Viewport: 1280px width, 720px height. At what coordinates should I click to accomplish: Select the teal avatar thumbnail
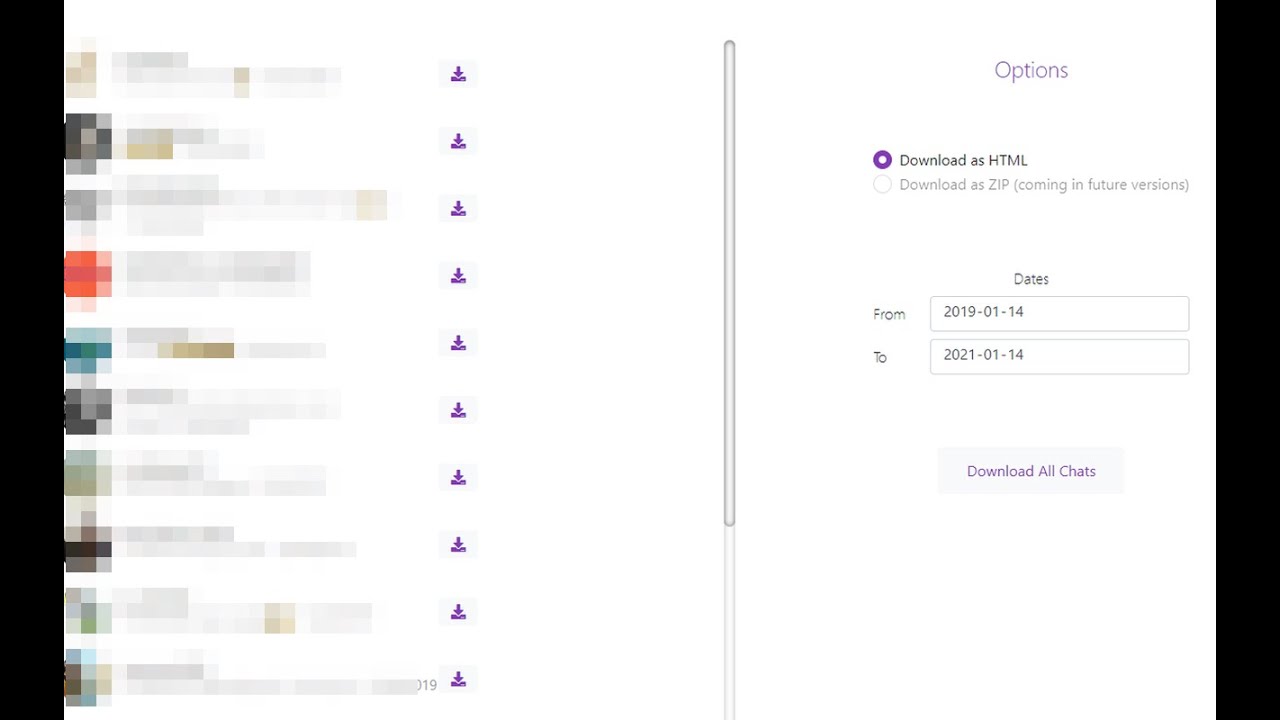(x=88, y=350)
